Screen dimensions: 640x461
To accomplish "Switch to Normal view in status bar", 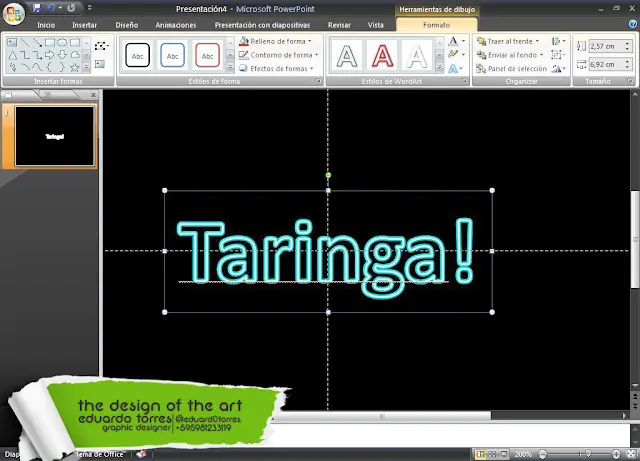I will coord(480,454).
